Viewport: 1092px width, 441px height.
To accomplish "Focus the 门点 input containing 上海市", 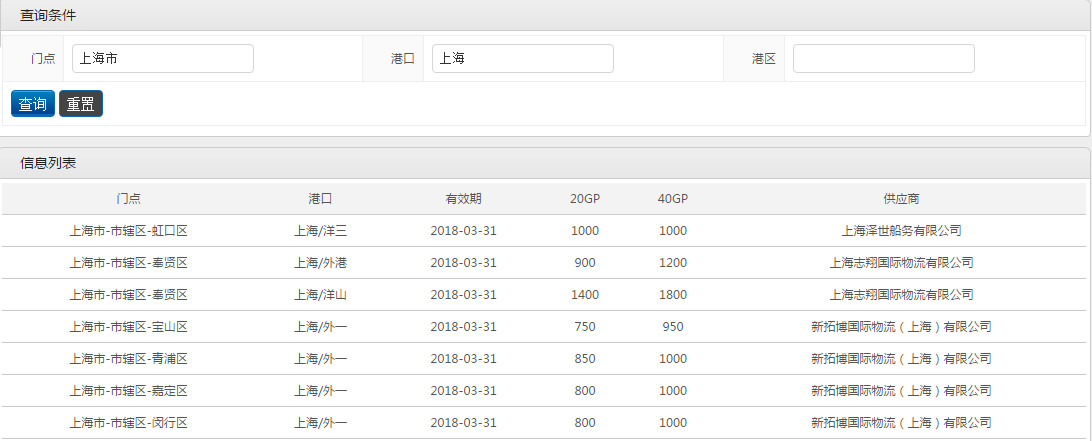I will [x=163, y=59].
